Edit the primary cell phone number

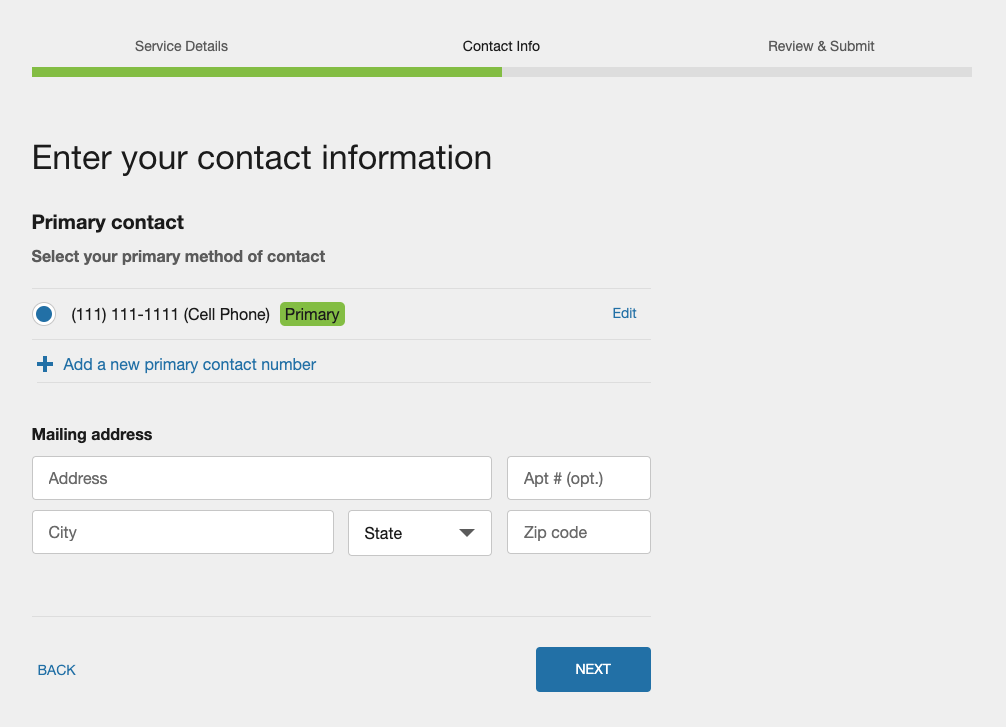tap(624, 313)
